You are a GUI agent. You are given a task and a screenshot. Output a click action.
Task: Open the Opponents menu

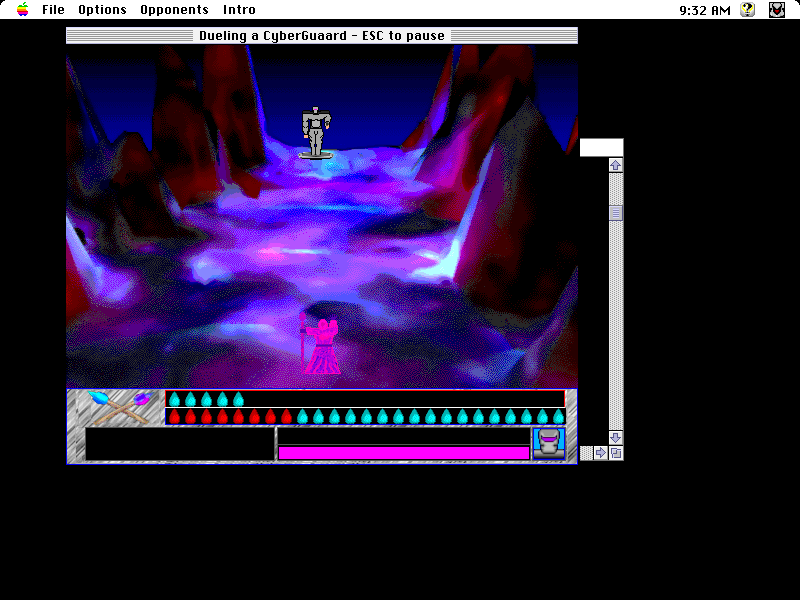(x=174, y=9)
